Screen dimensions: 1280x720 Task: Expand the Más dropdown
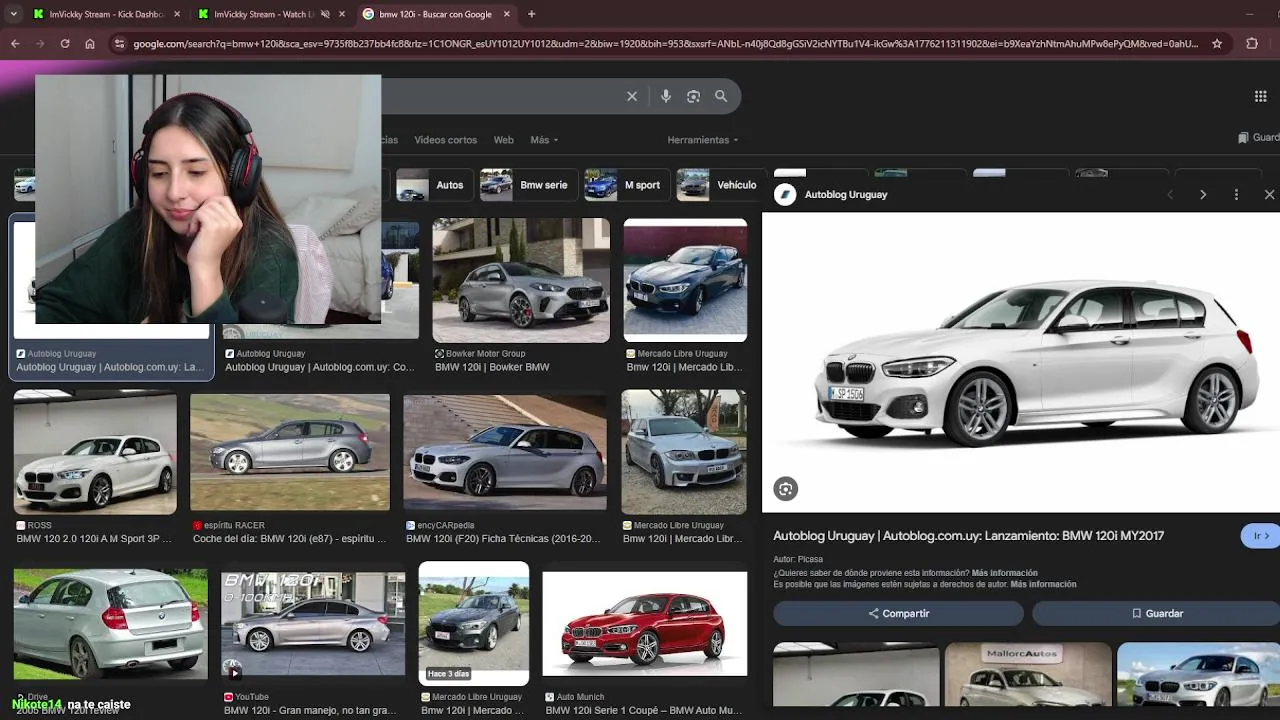544,140
